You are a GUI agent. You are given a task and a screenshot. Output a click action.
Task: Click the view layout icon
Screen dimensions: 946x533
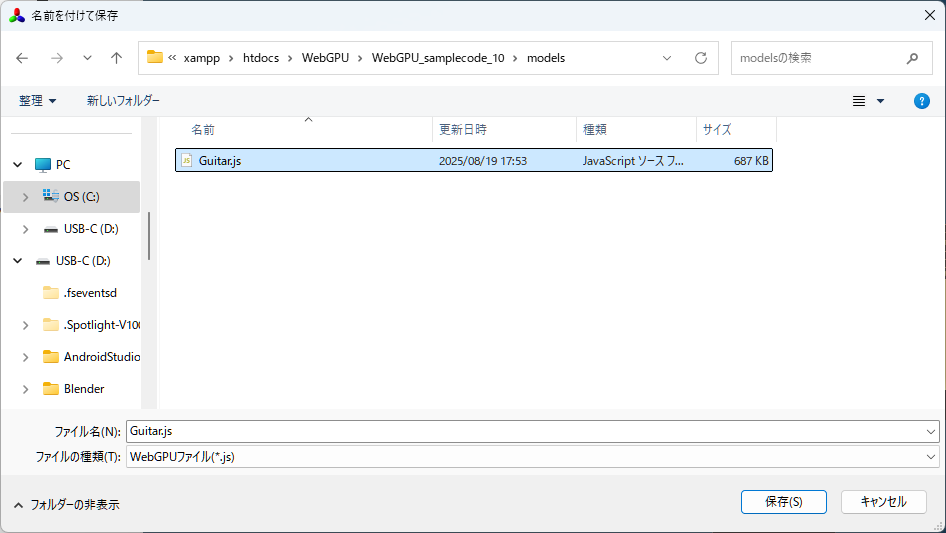tap(858, 101)
